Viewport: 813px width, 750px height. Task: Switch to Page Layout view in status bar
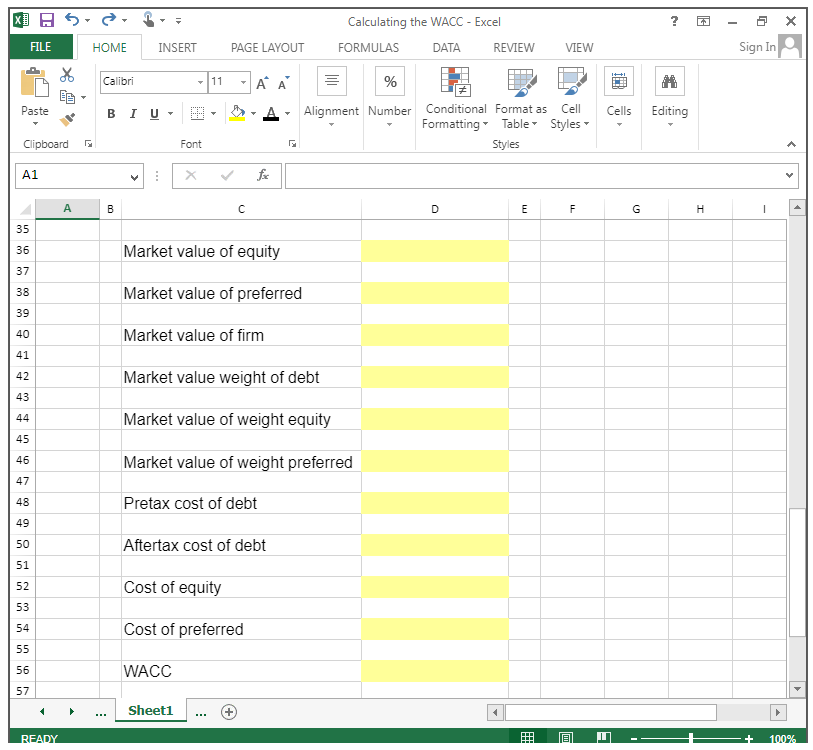566,737
